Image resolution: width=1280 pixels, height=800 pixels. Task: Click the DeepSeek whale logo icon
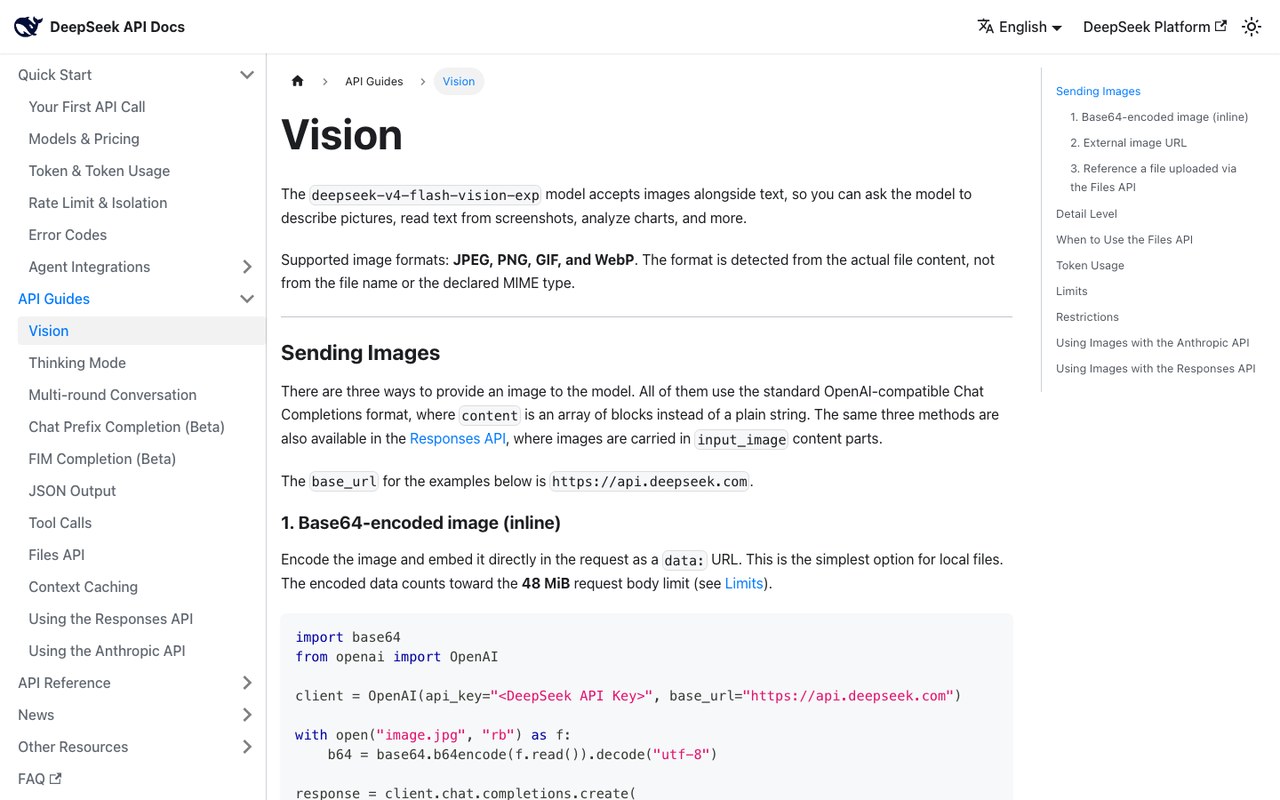[x=28, y=27]
